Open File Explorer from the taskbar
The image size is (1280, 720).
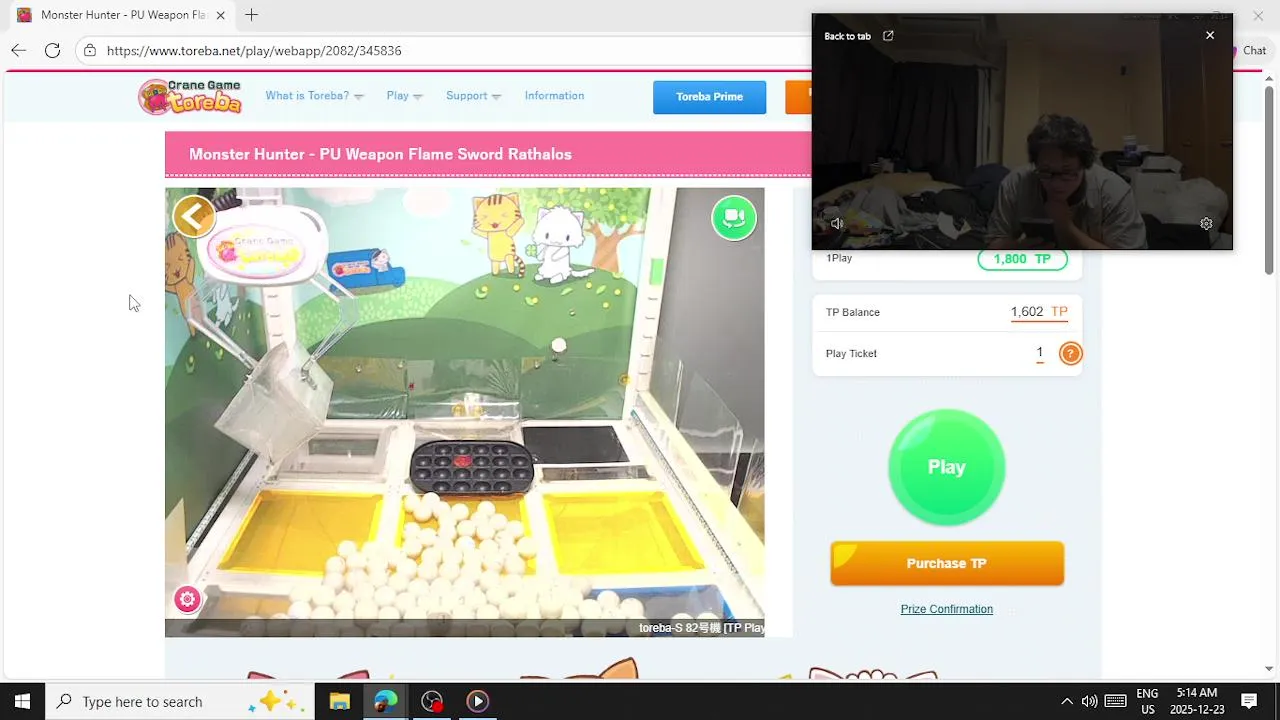[x=339, y=701]
